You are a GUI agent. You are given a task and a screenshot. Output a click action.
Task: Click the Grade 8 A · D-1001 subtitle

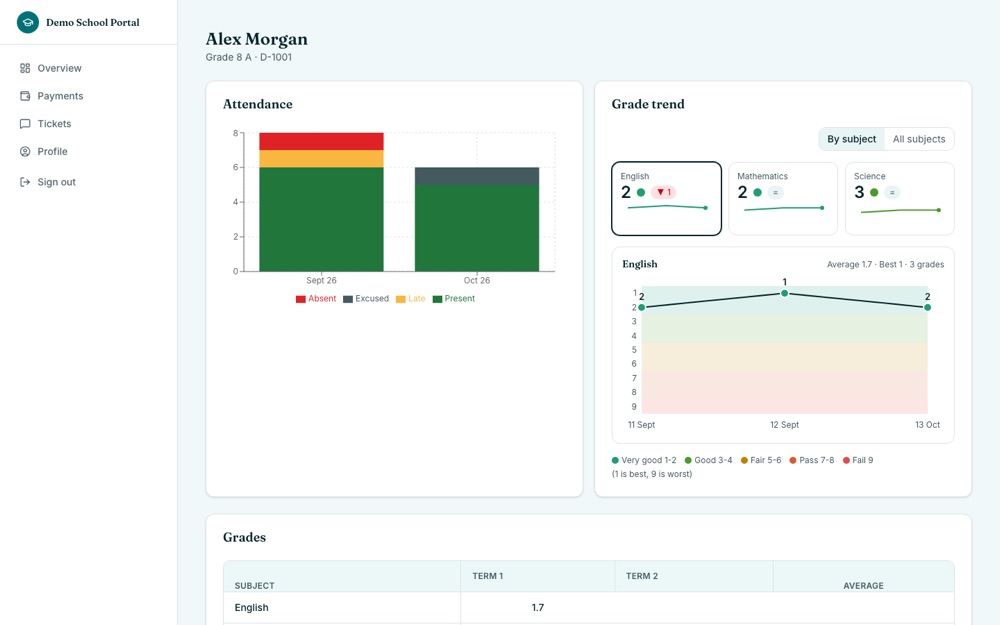249,57
